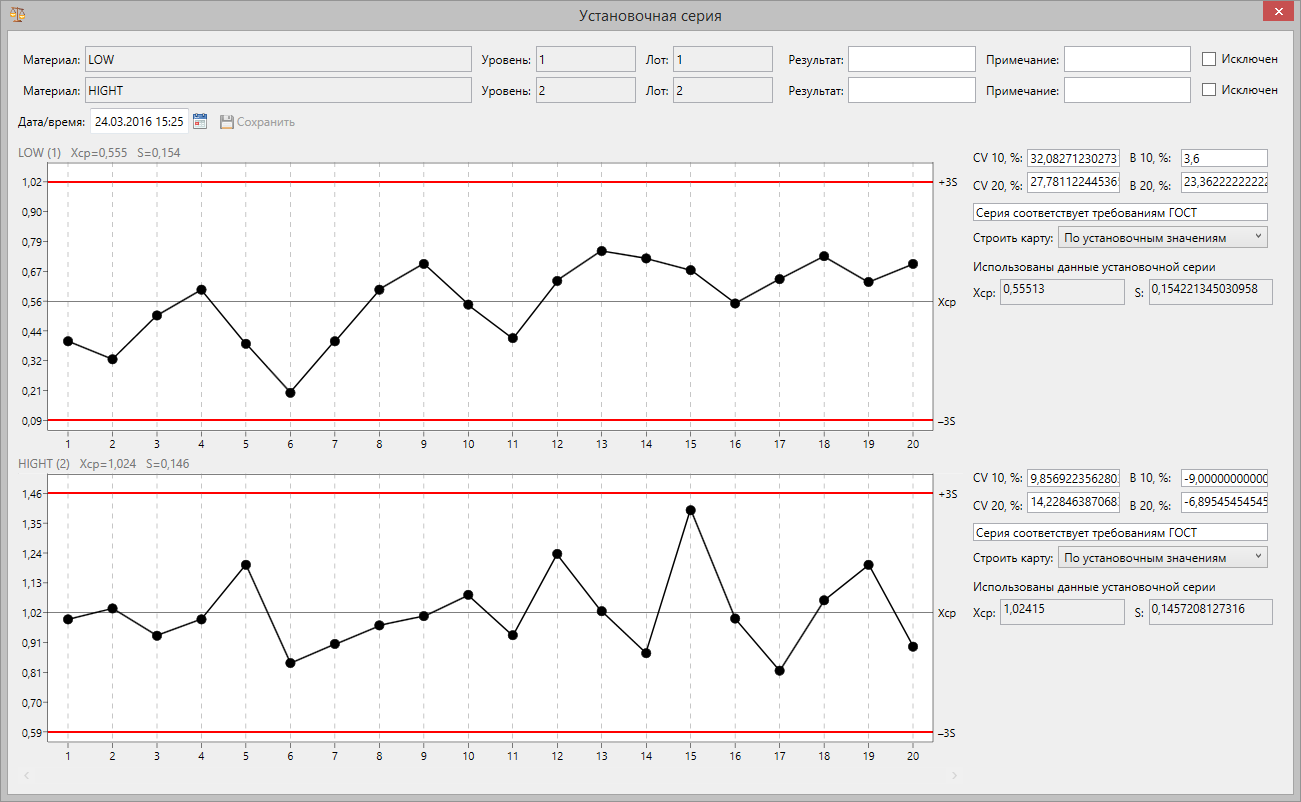The height and width of the screenshot is (802, 1301).
Task: Click the Дата/время field showing 24.03.2016 15:25
Action: click(139, 121)
